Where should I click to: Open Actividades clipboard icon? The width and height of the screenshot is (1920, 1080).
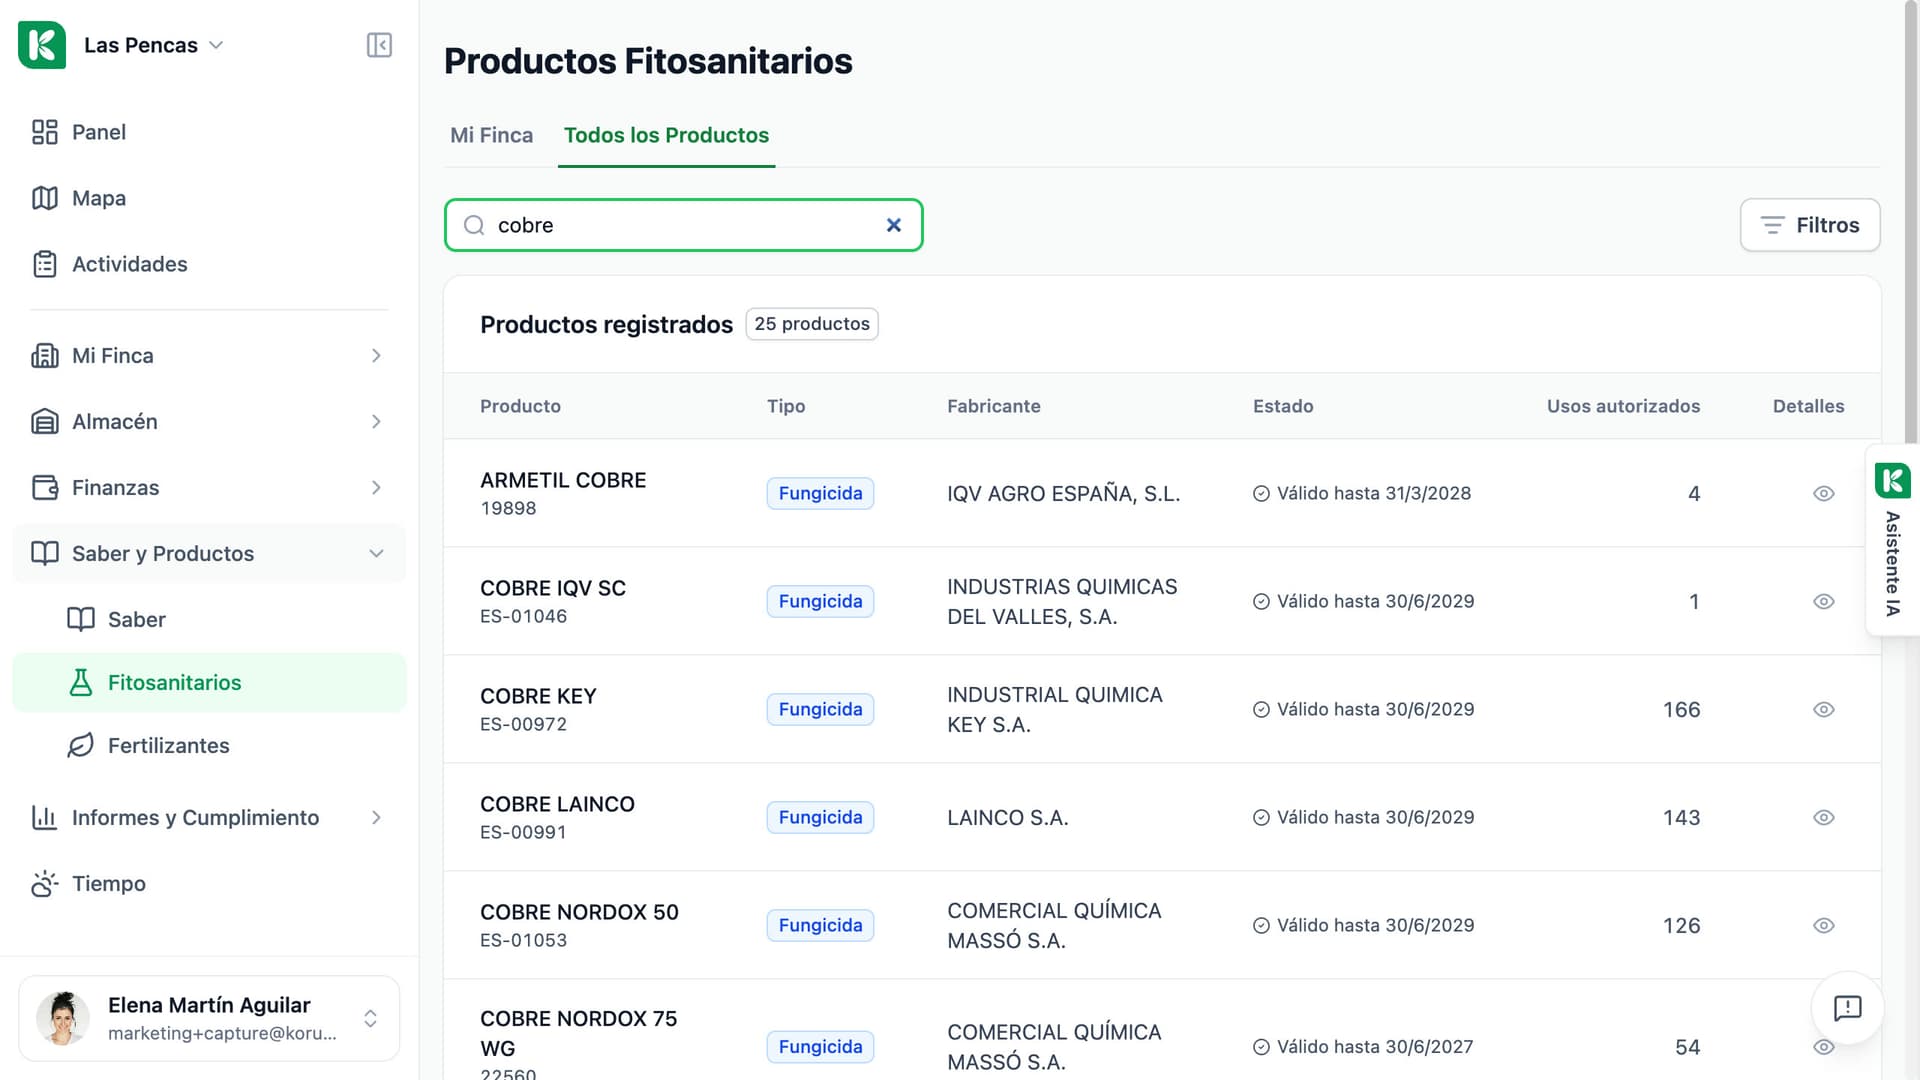click(x=45, y=264)
